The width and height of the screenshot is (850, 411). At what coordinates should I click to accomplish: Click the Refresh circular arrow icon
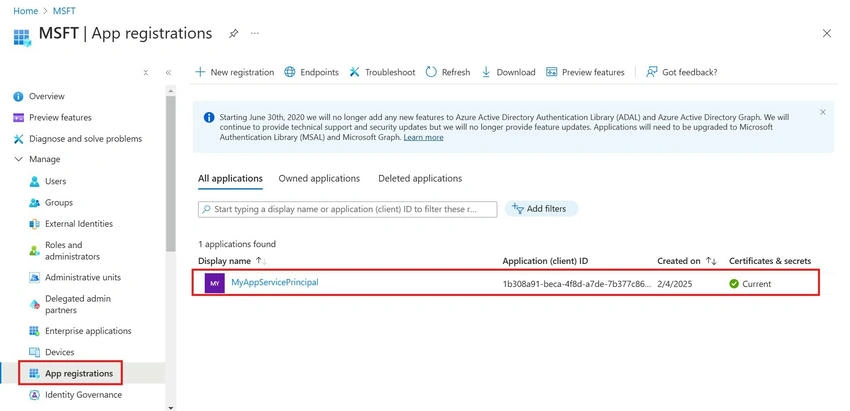(x=431, y=72)
